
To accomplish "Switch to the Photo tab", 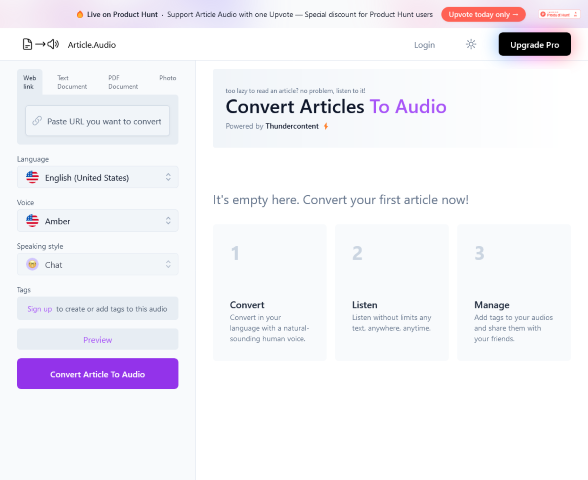I will point(168,78).
